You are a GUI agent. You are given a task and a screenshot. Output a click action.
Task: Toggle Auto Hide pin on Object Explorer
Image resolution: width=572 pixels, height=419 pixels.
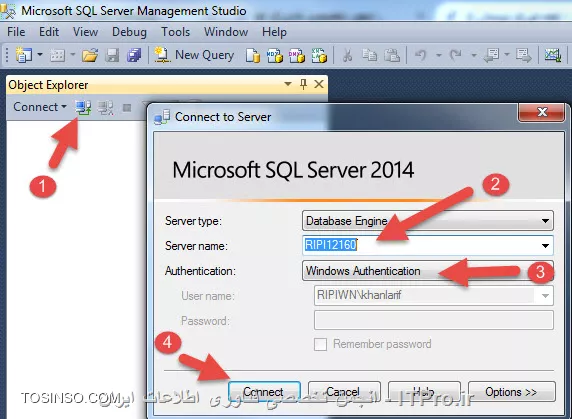point(303,84)
